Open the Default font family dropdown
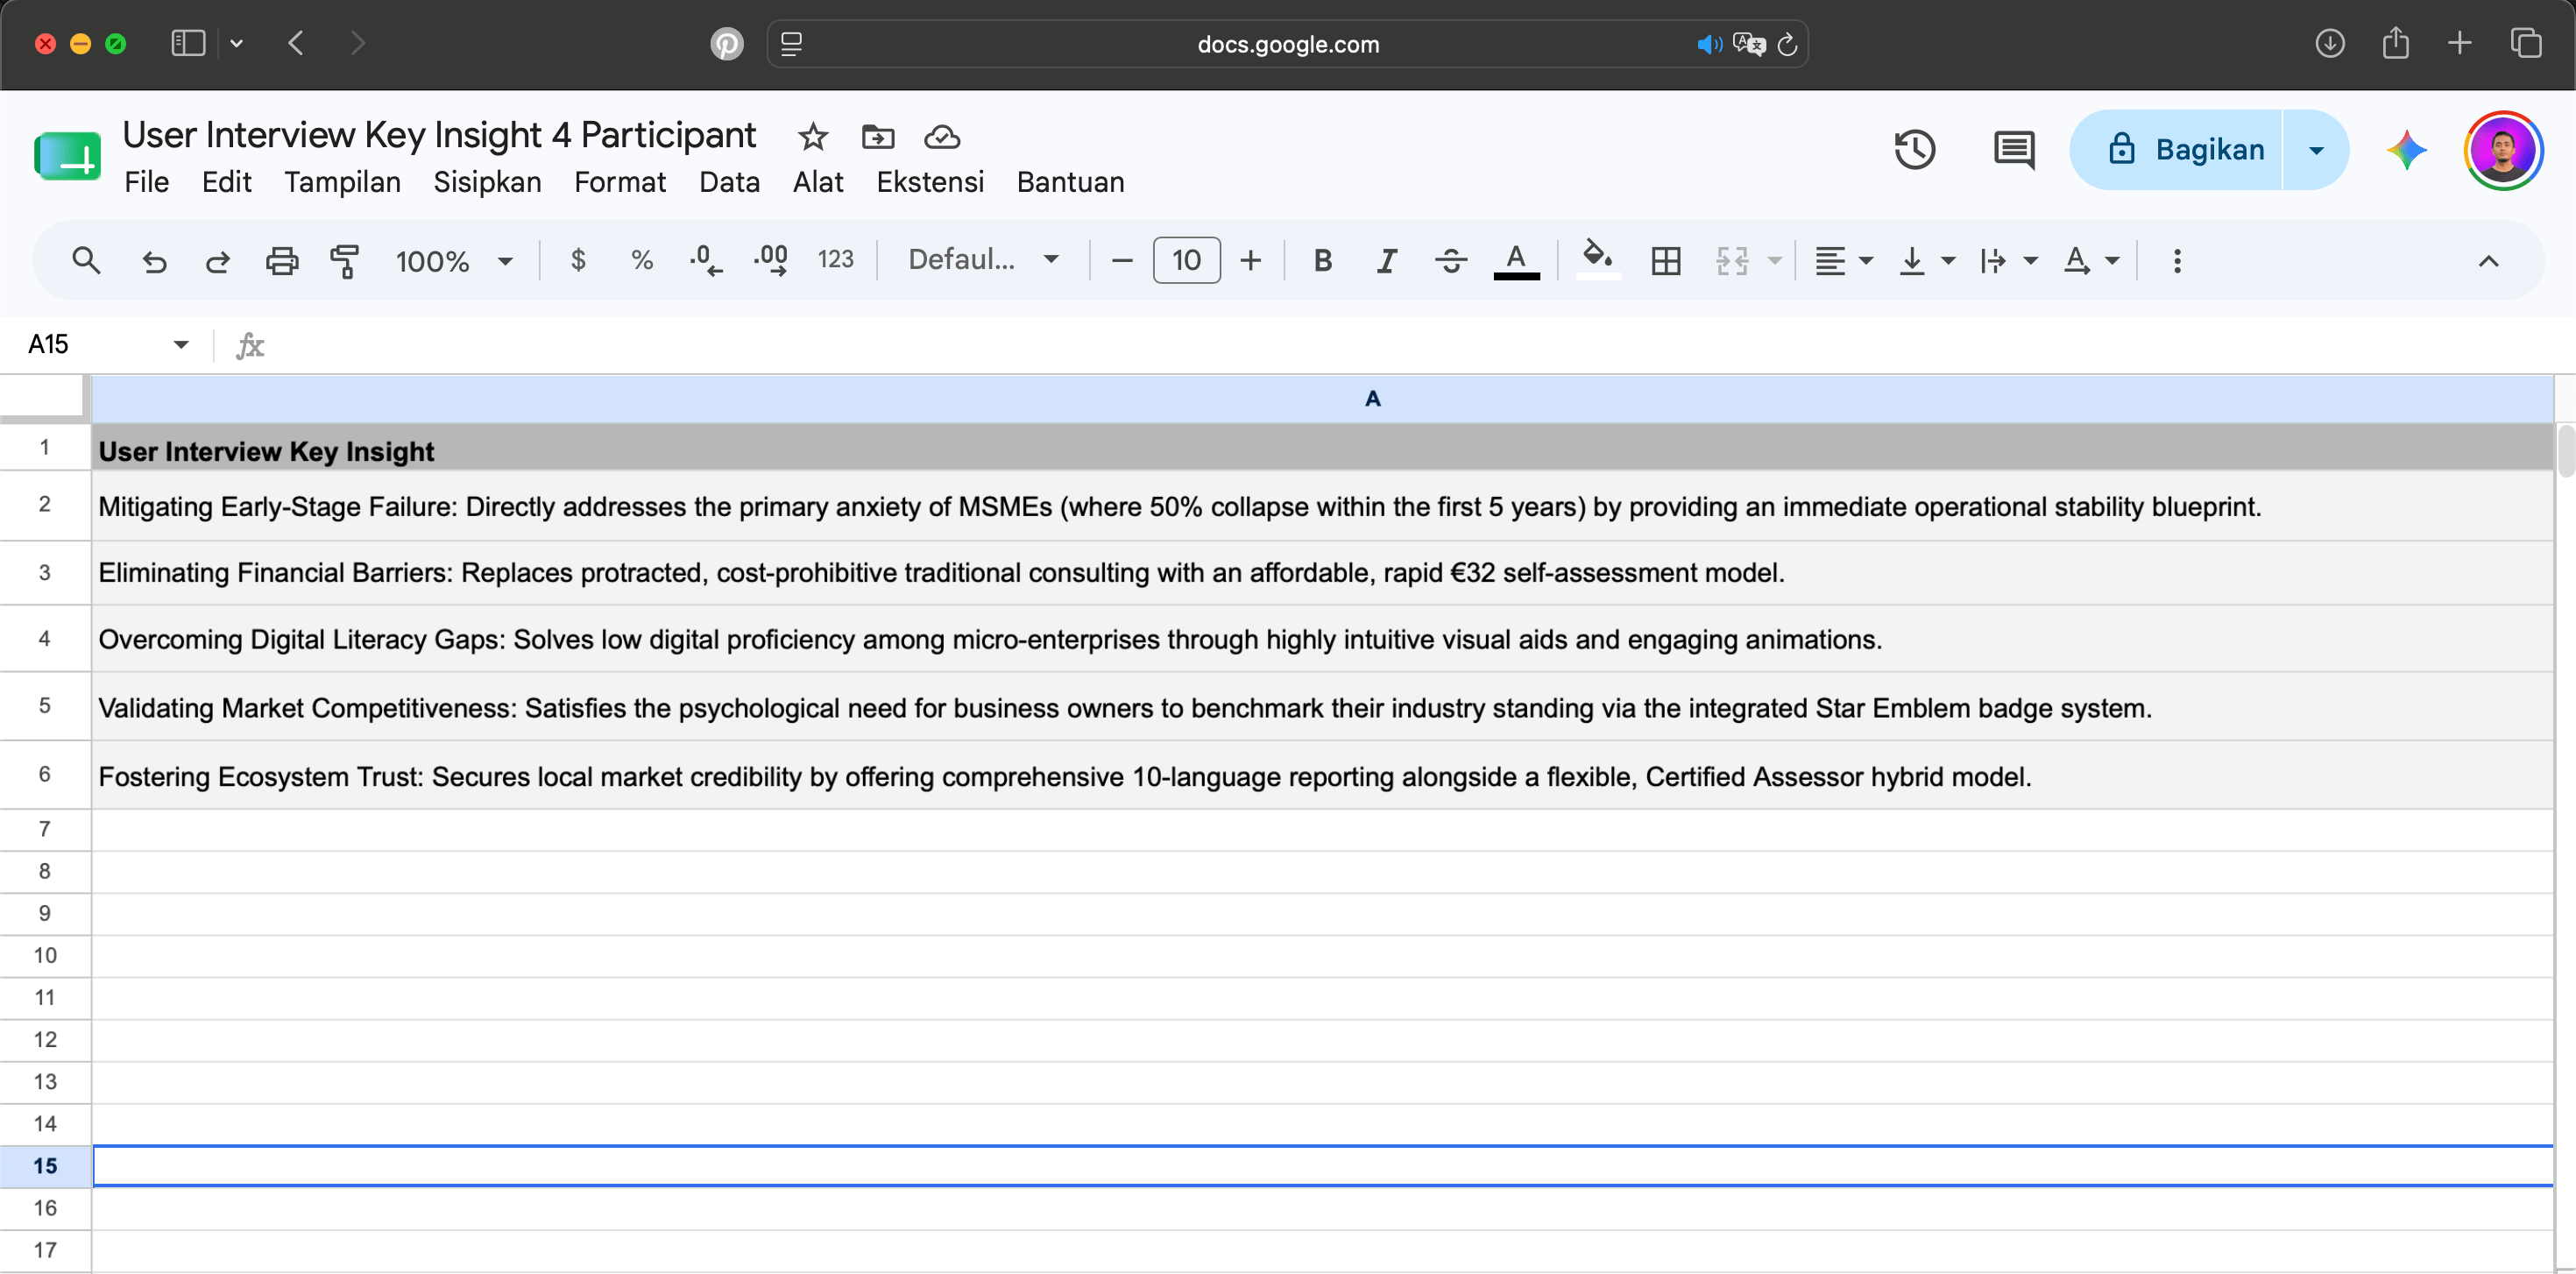The width and height of the screenshot is (2576, 1274). tap(983, 261)
